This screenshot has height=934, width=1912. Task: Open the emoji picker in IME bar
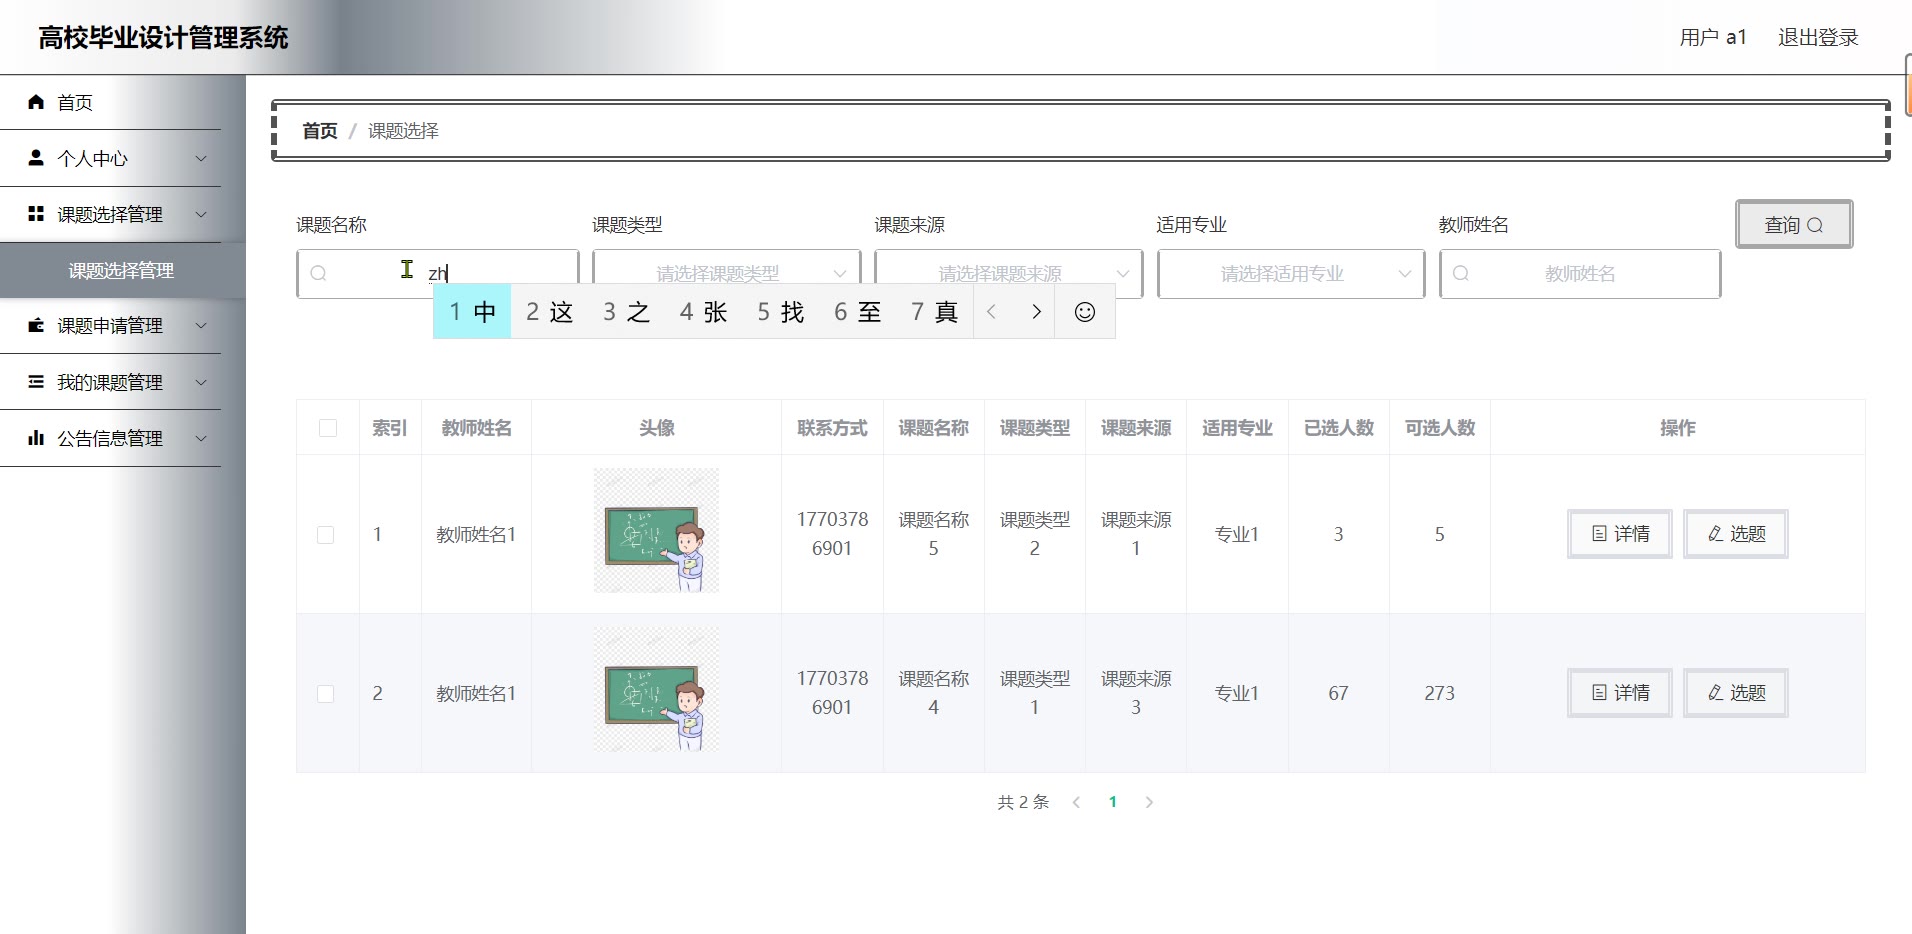1084,312
